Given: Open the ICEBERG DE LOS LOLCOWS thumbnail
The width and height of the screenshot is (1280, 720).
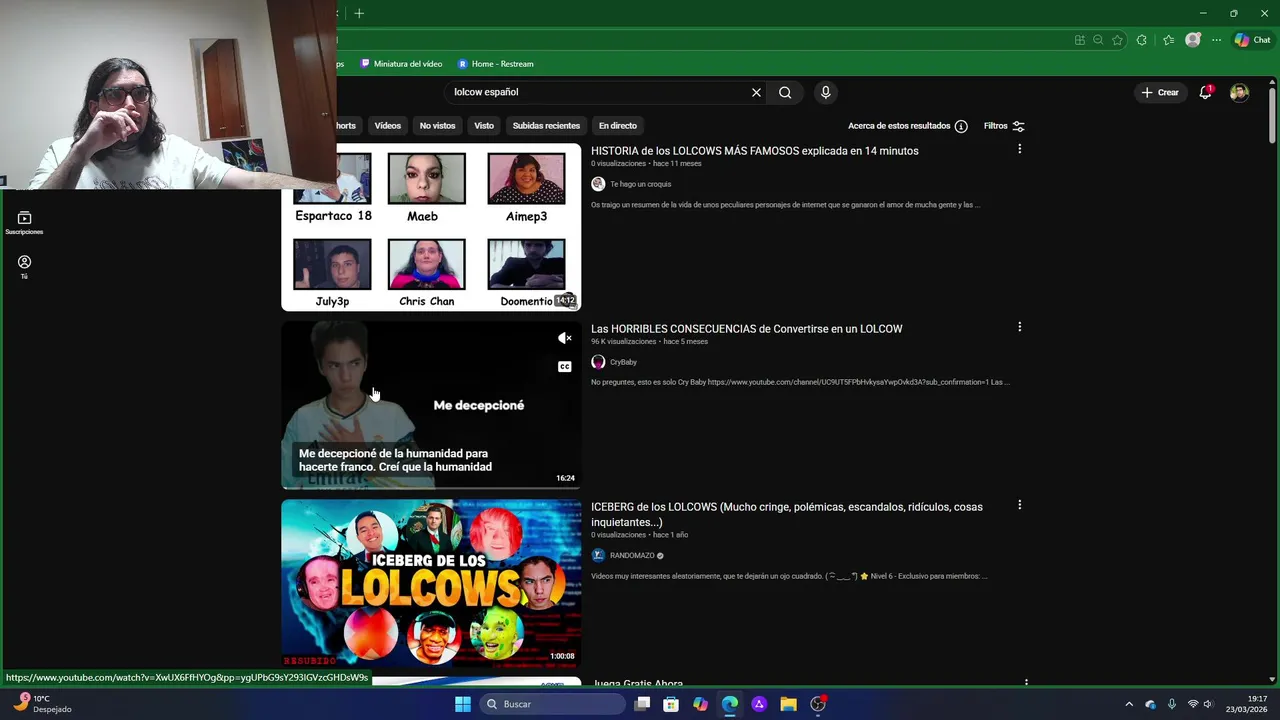Looking at the screenshot, I should [431, 583].
